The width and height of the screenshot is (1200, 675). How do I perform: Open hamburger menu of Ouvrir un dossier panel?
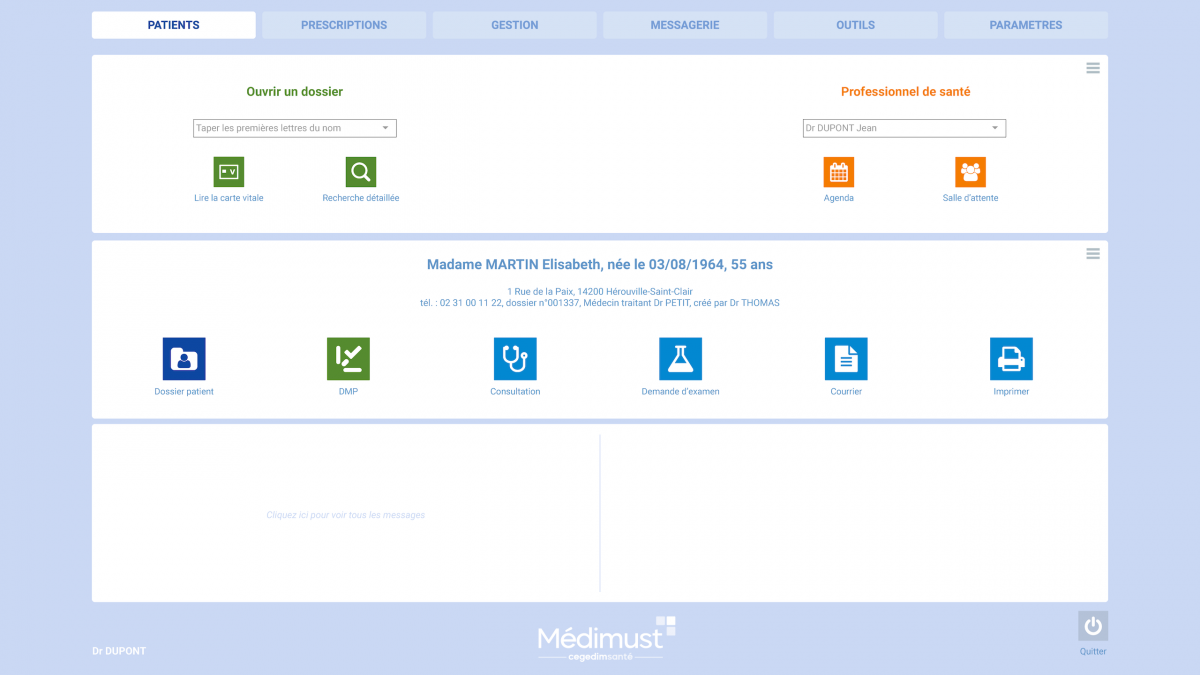pos(1093,68)
